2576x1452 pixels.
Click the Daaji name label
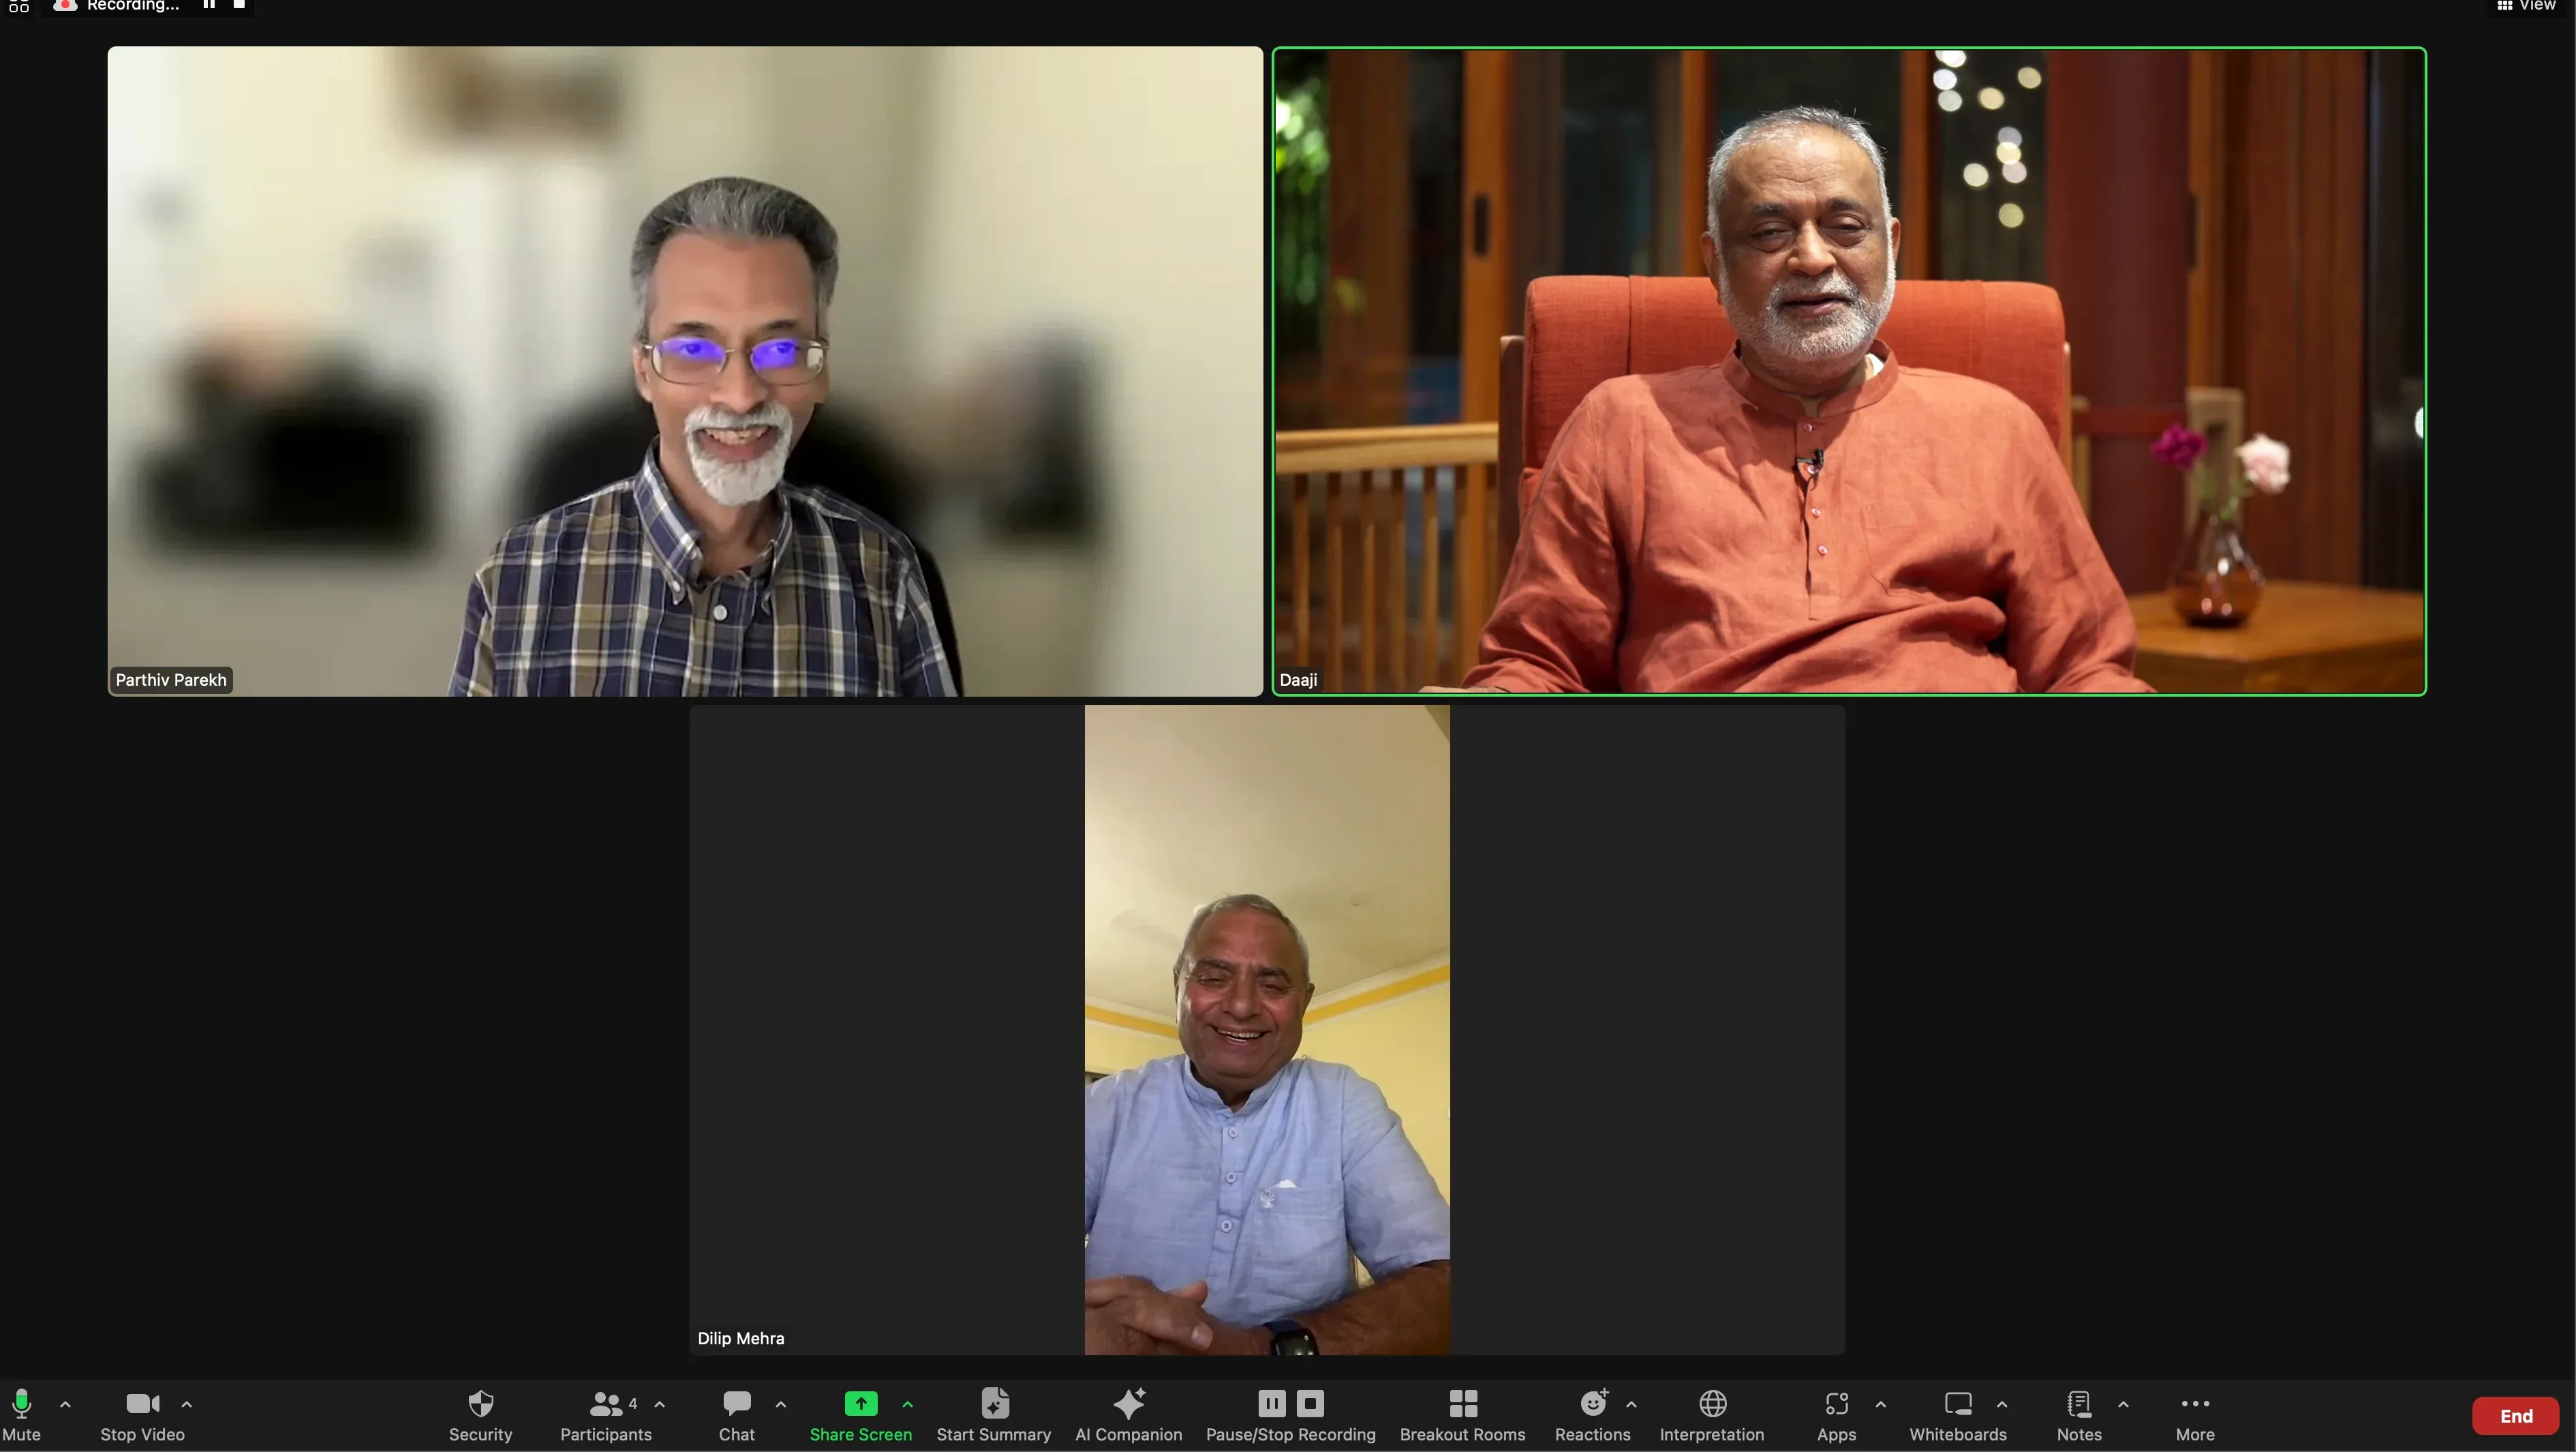click(1298, 680)
